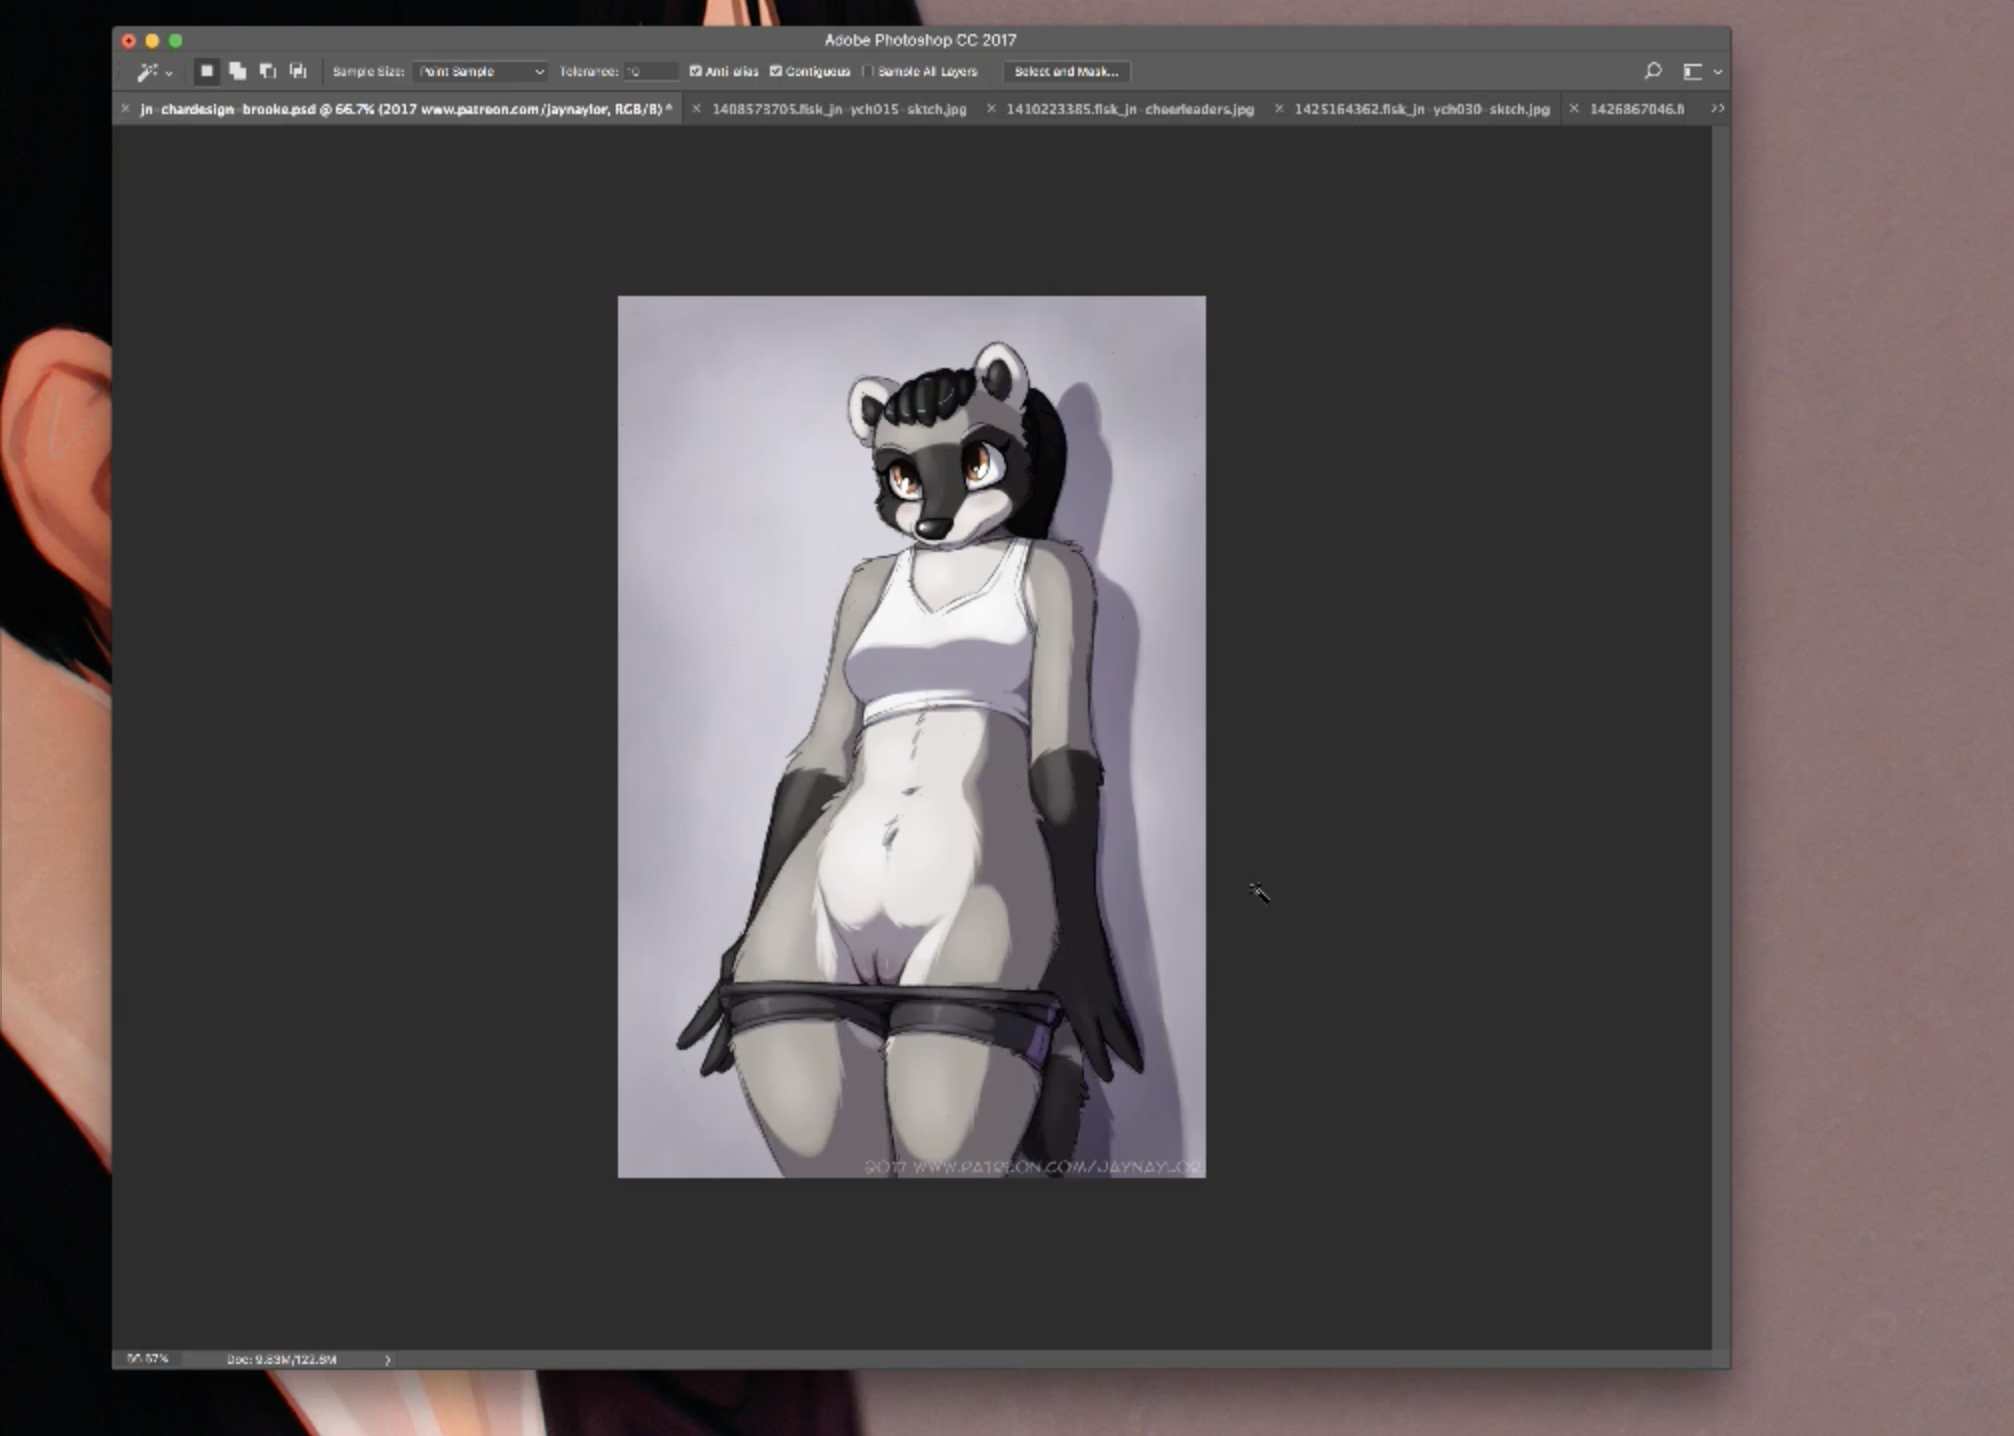Click the search magnifier icon
The height and width of the screenshot is (1436, 2014).
(1653, 71)
